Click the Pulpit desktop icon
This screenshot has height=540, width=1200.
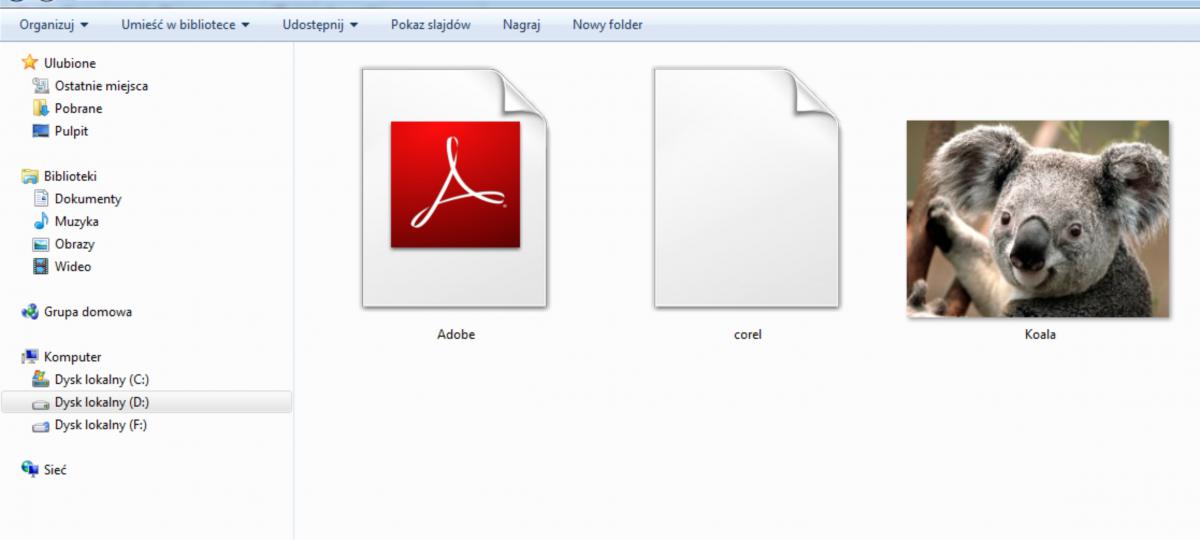[x=41, y=131]
